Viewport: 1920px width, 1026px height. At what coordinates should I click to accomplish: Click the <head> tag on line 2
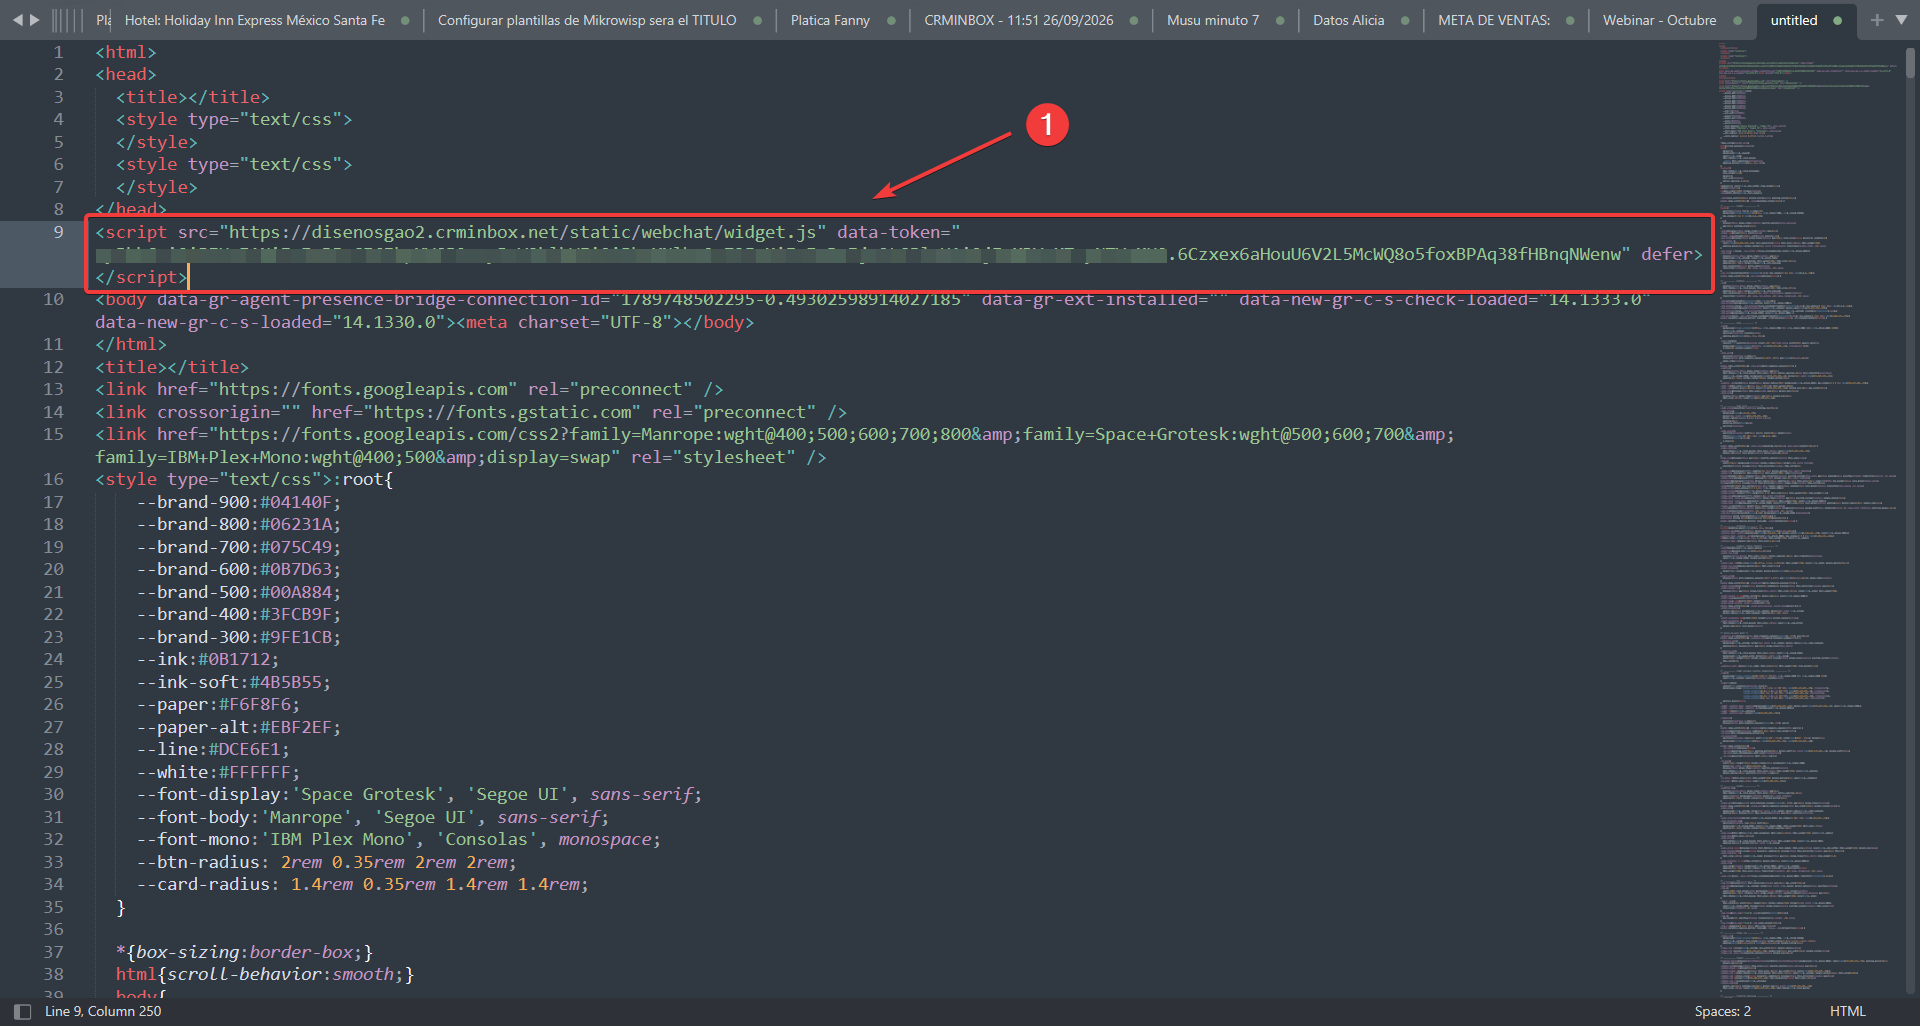tap(126, 74)
